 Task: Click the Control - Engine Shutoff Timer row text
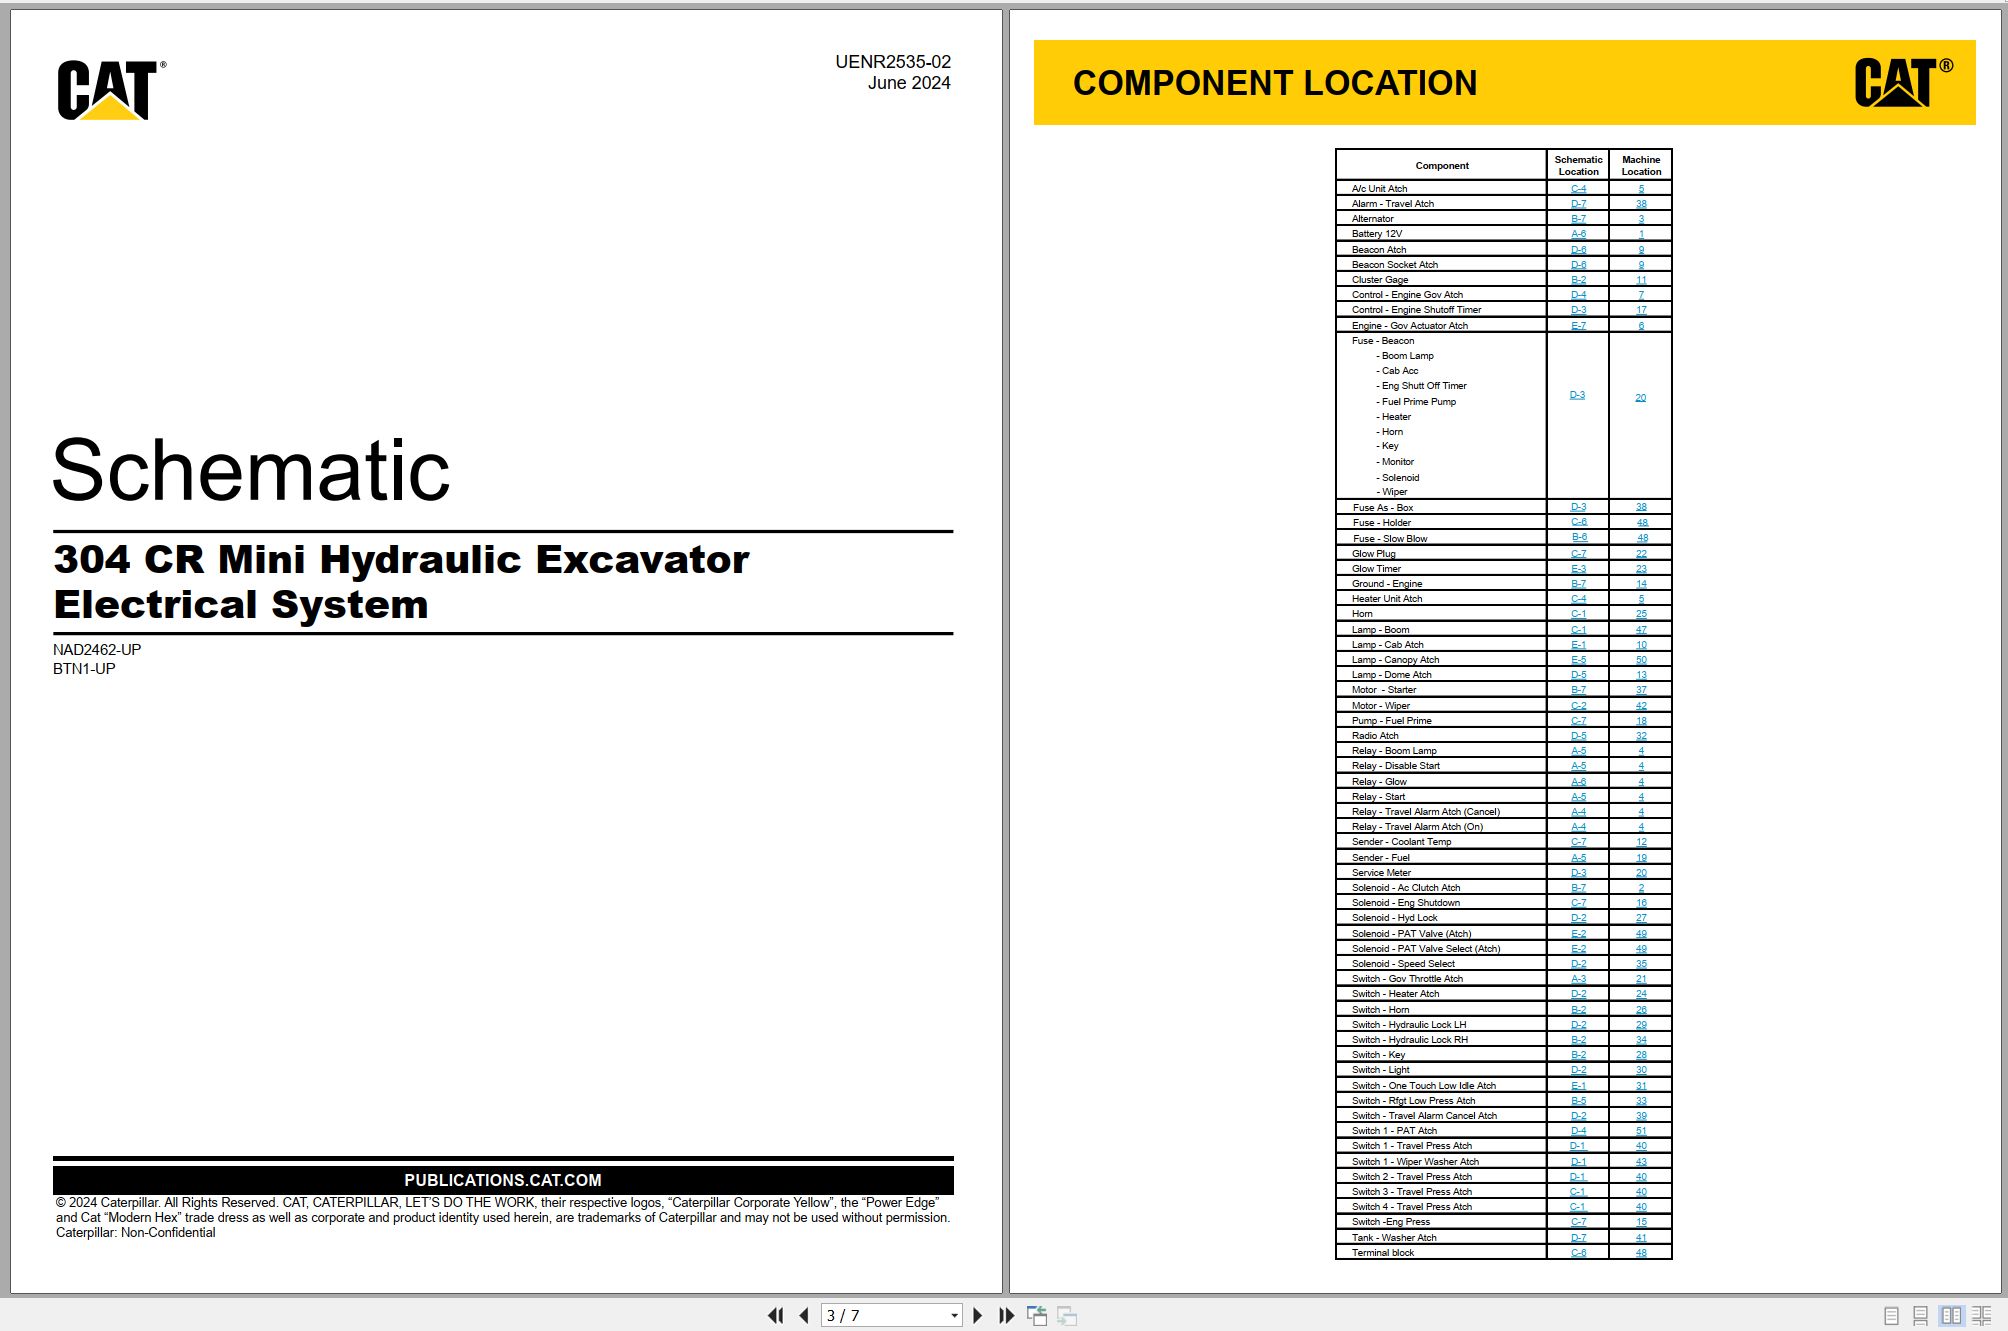[x=1416, y=310]
